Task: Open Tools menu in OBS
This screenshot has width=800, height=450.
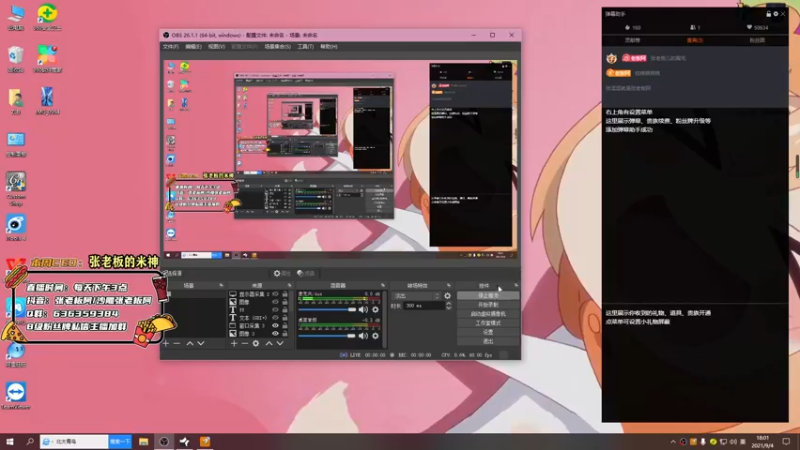Action: [306, 47]
